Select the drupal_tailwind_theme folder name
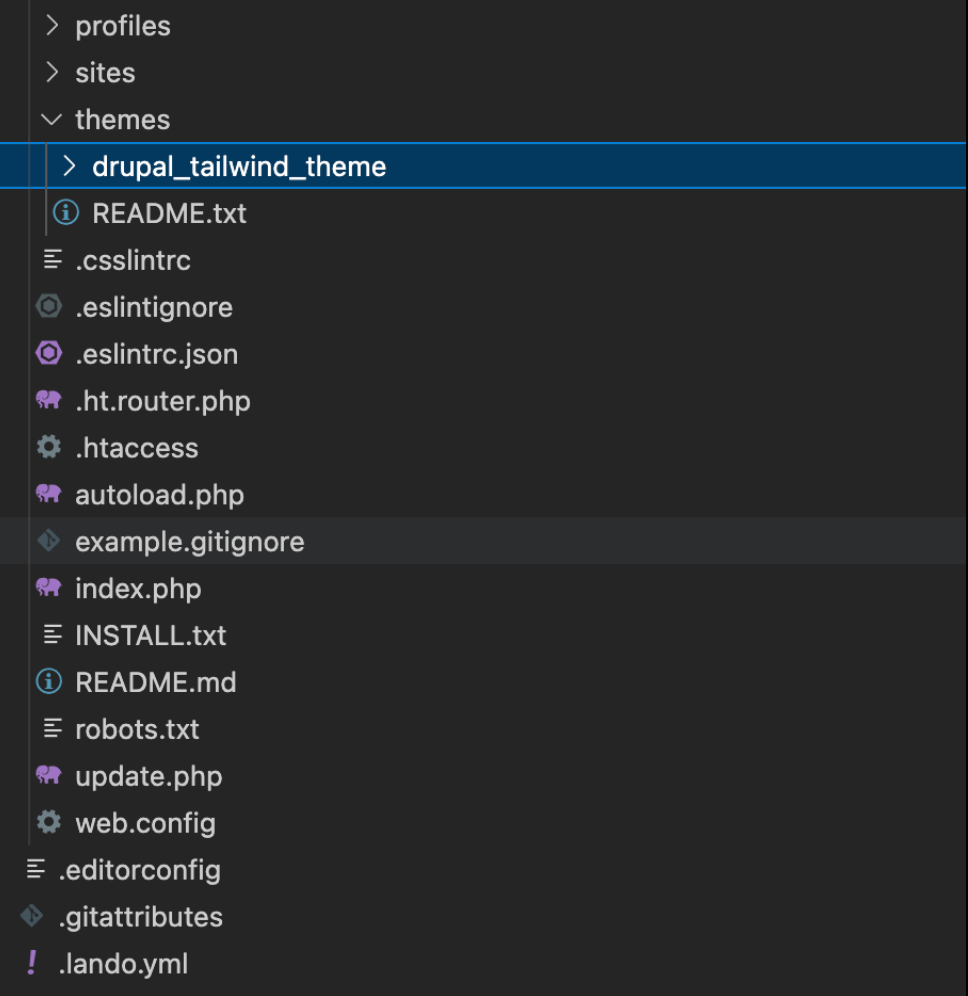This screenshot has width=968, height=996. 239,166
